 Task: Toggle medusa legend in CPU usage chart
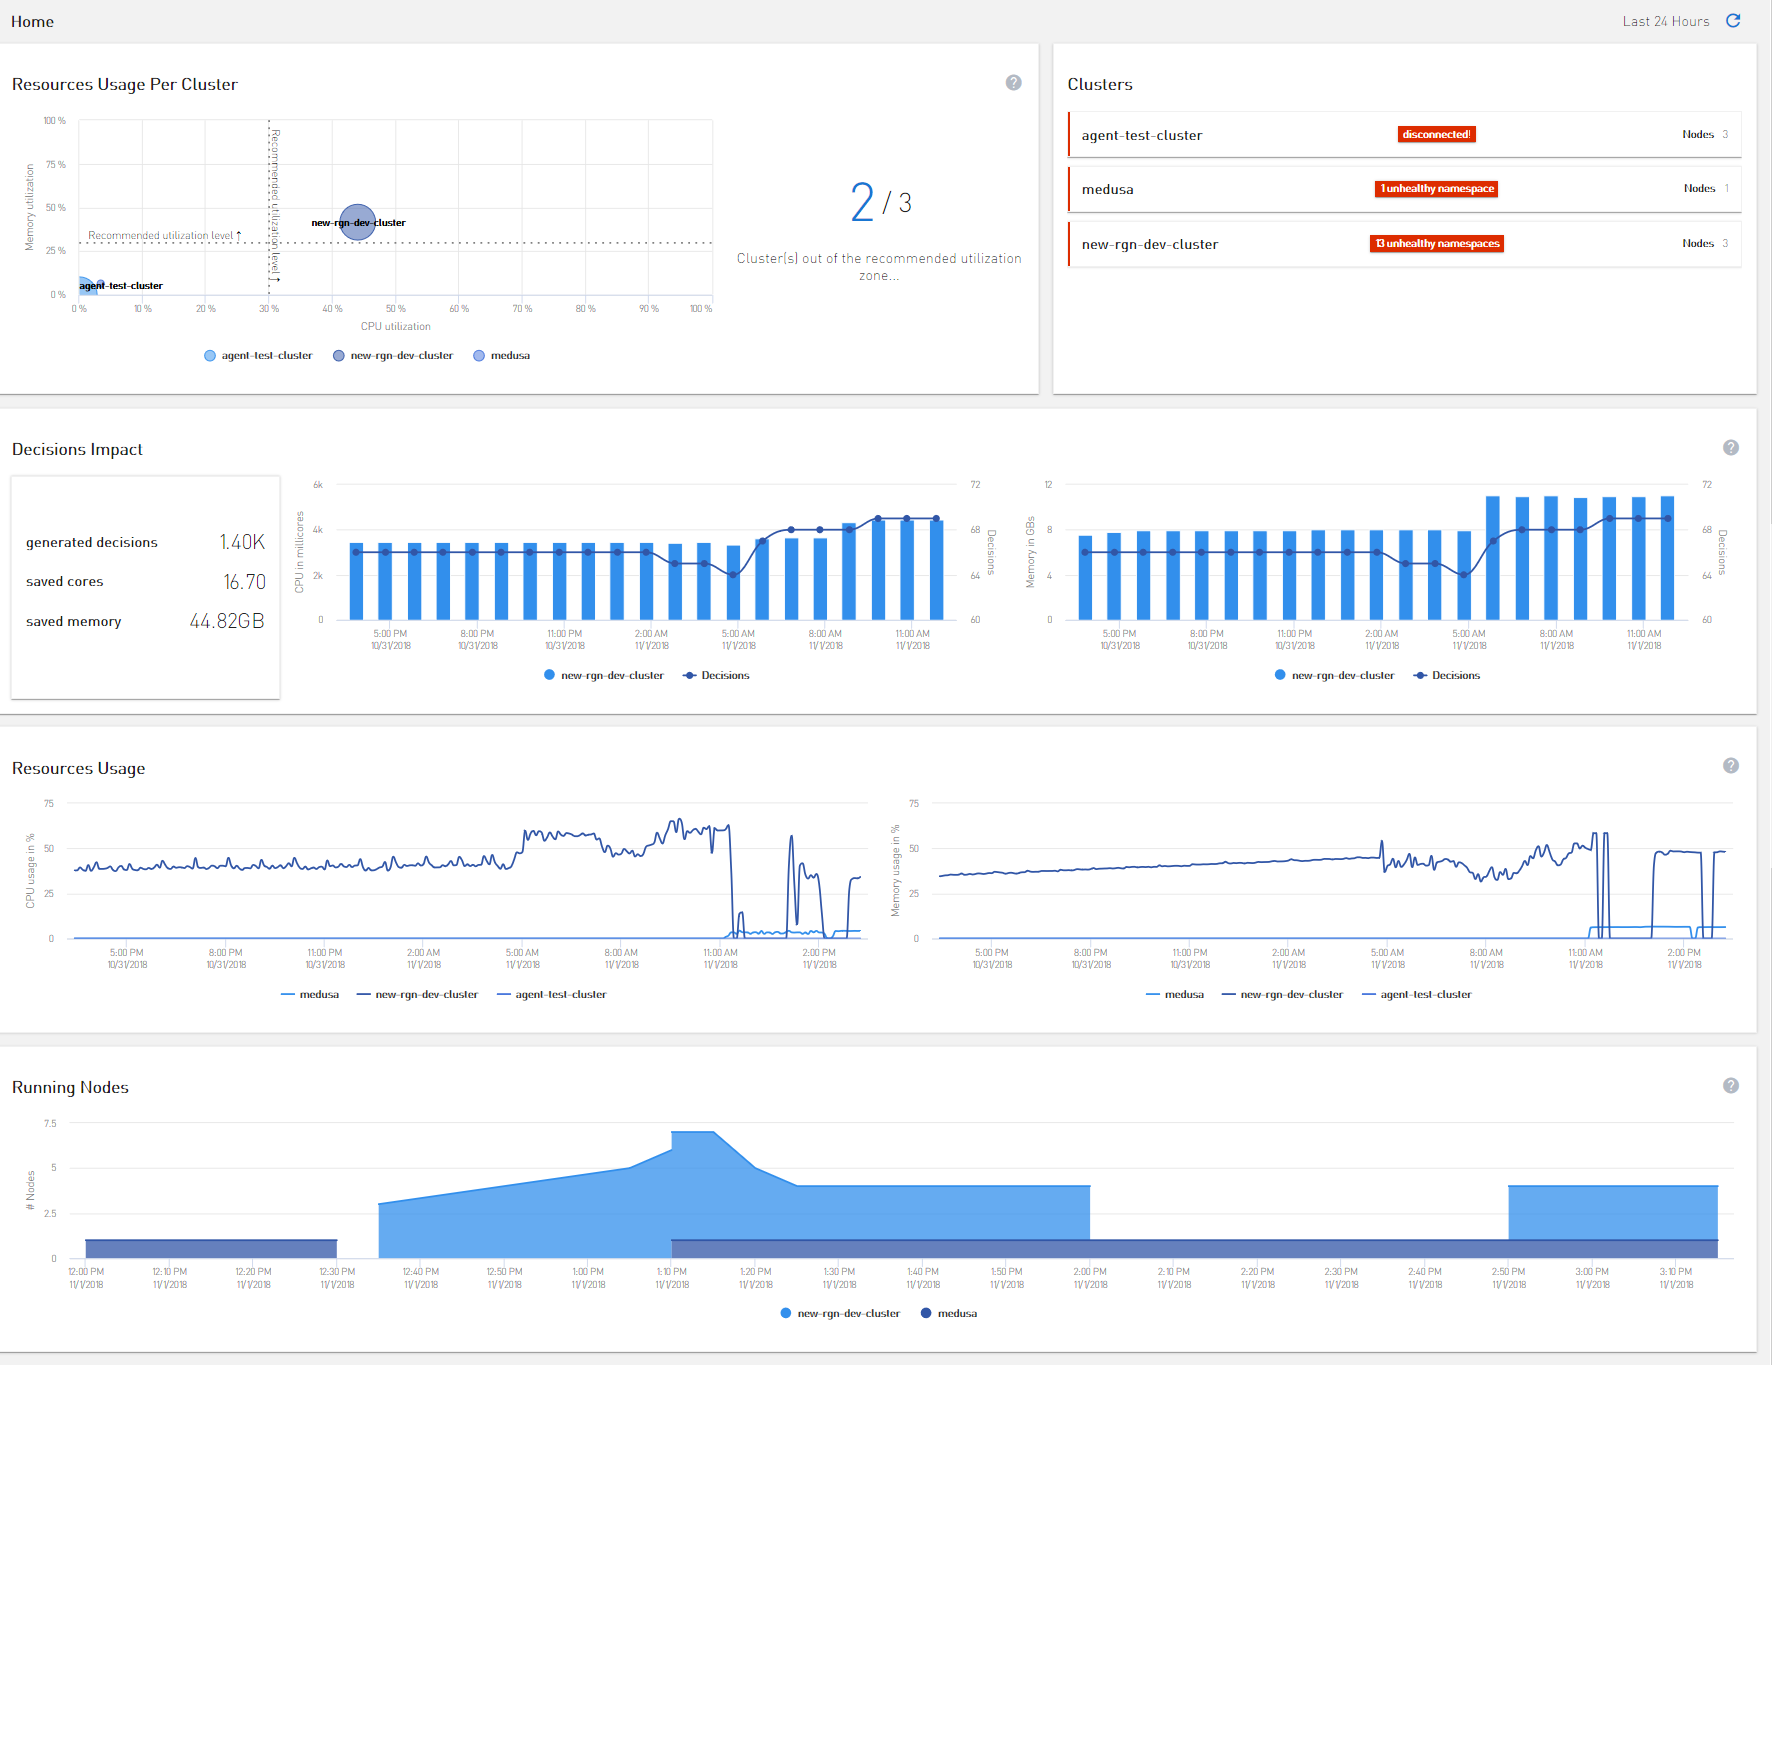(x=310, y=995)
